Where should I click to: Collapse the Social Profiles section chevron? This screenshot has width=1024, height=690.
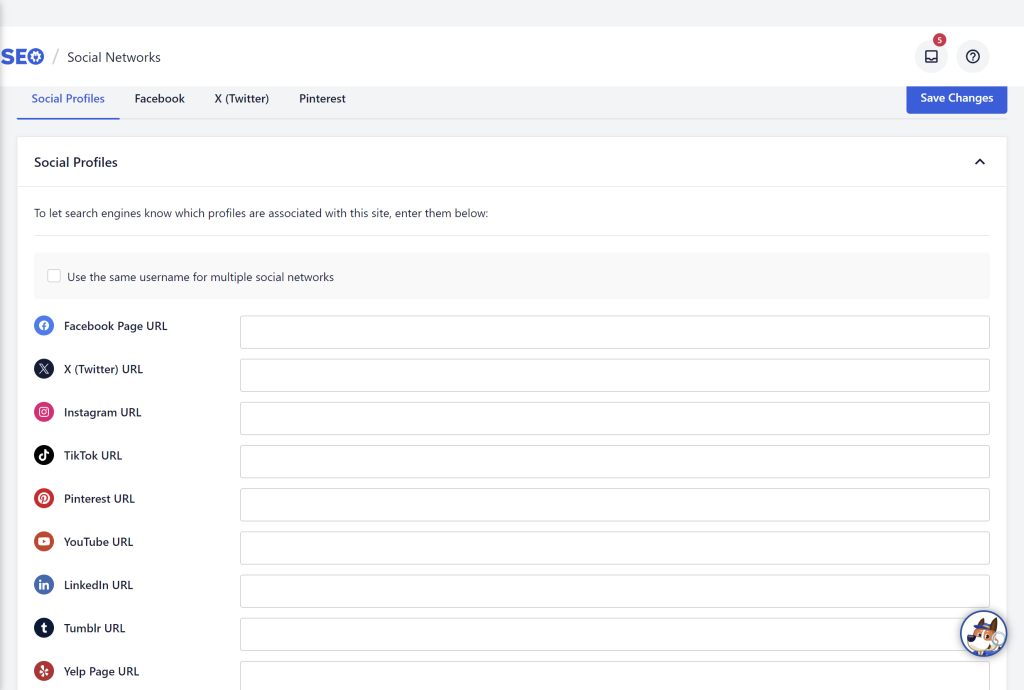980,162
